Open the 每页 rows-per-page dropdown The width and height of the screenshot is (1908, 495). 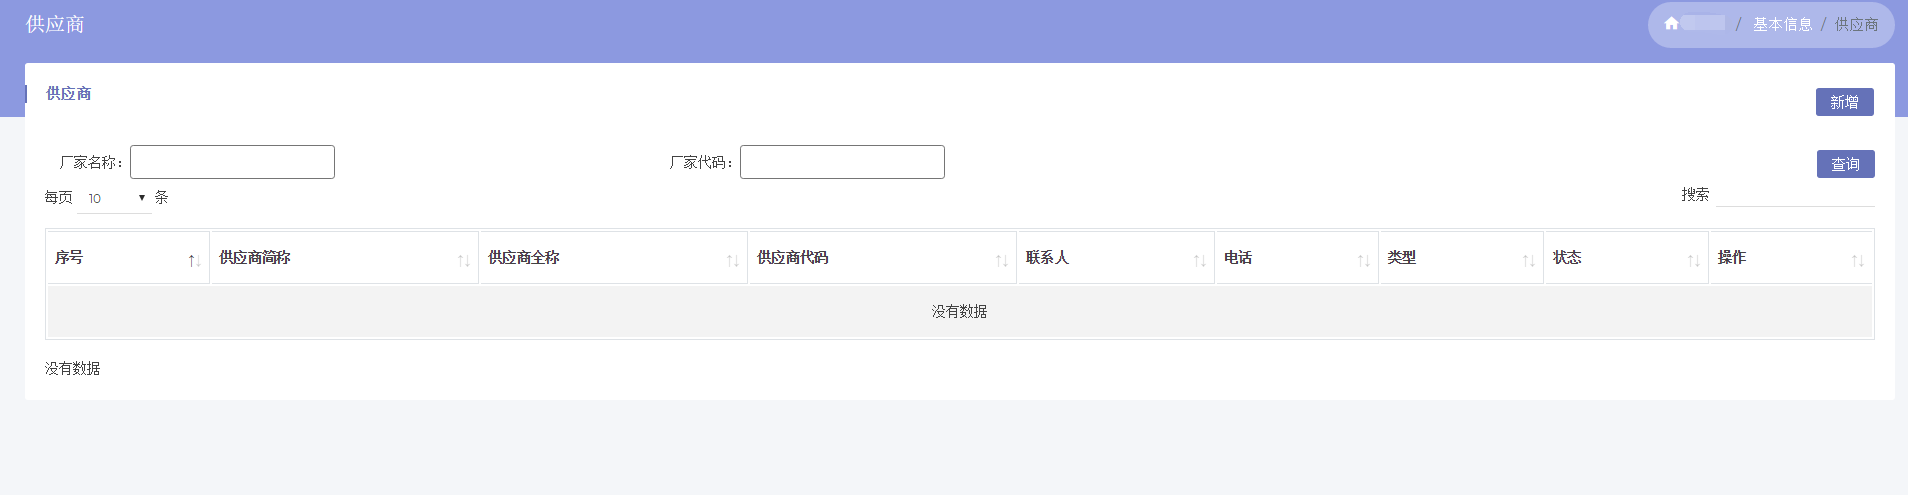pos(115,198)
